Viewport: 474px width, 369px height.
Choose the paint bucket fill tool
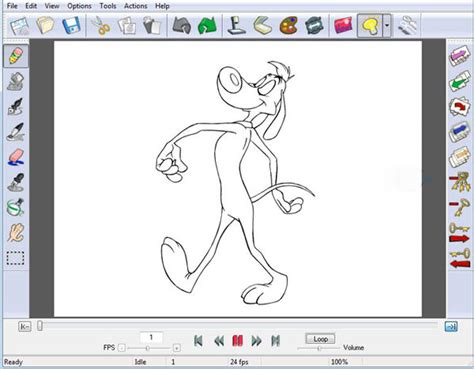16,207
